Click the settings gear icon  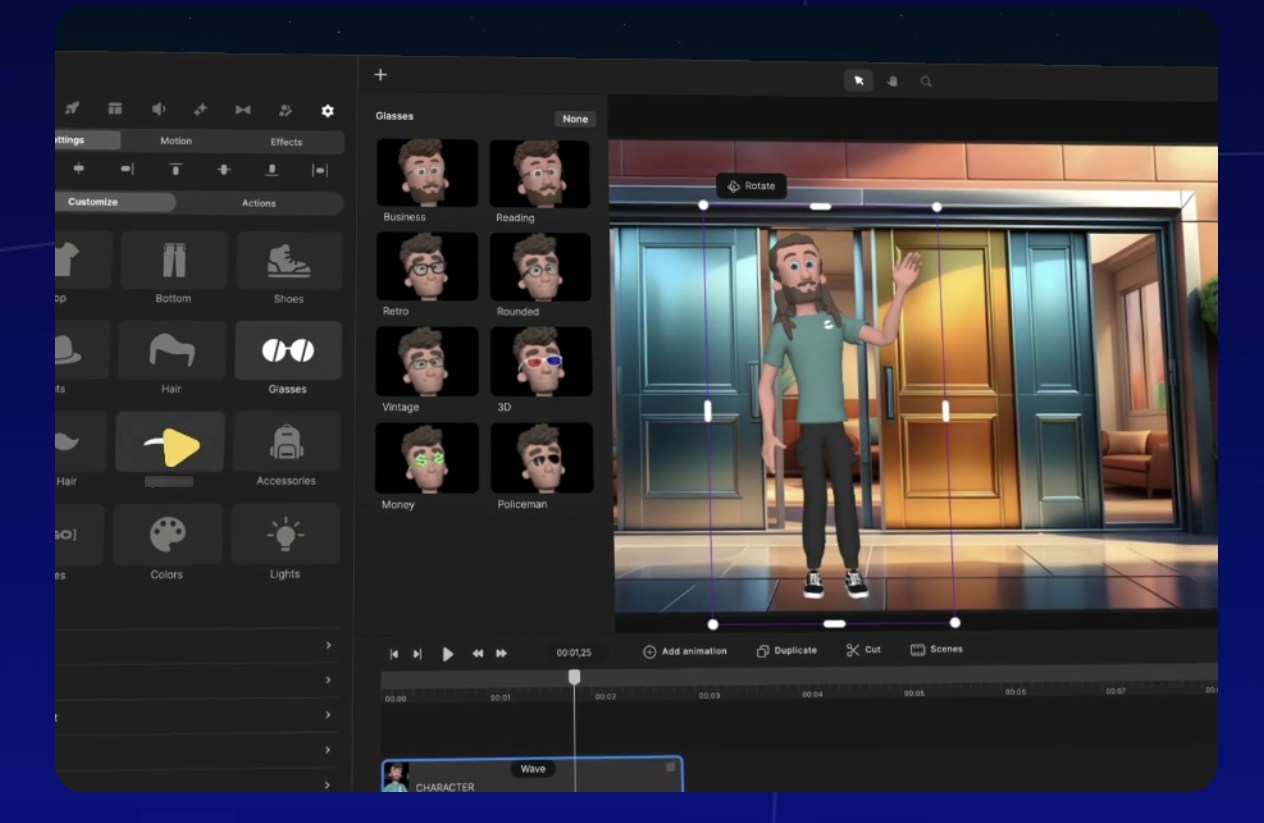327,111
